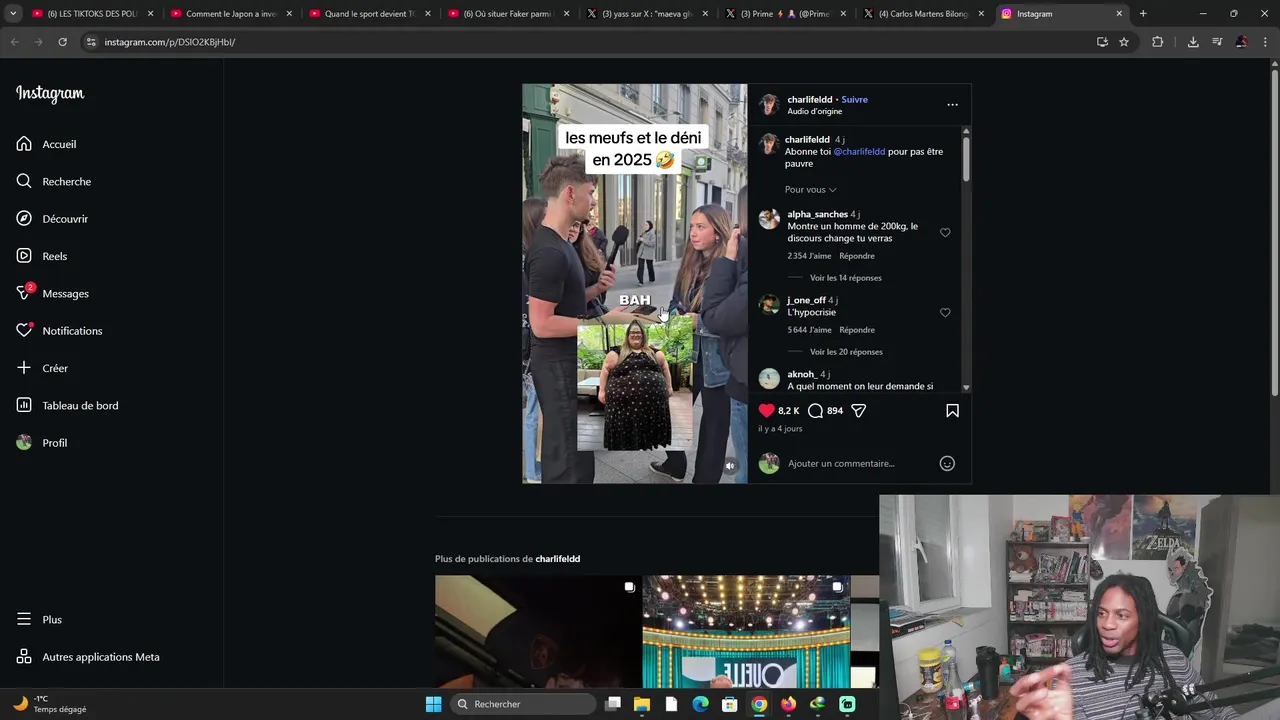This screenshot has height=720, width=1280.
Task: Open charlifeldd link under Plus de publications
Action: [557, 559]
